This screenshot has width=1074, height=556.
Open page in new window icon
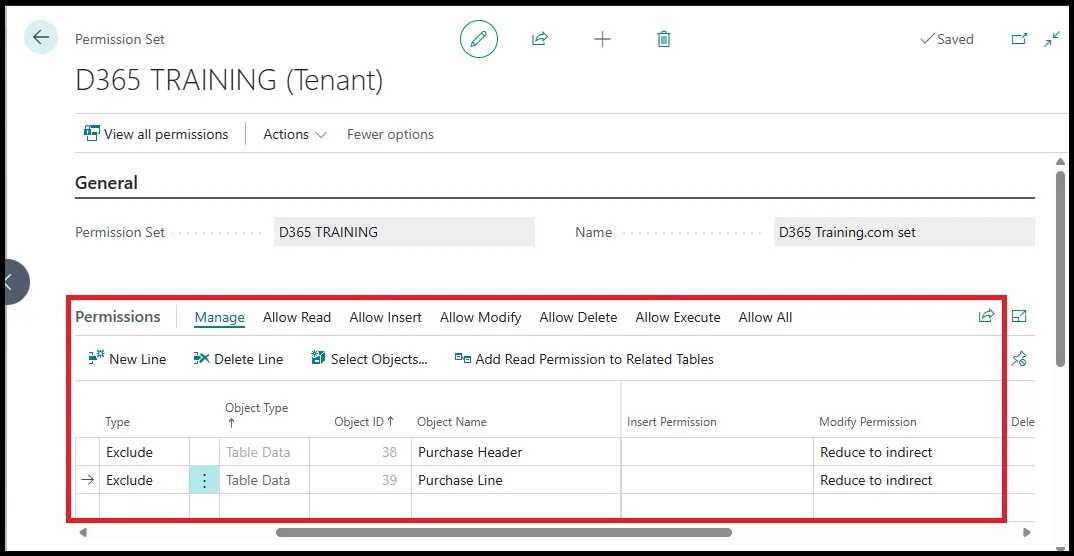coord(1019,39)
